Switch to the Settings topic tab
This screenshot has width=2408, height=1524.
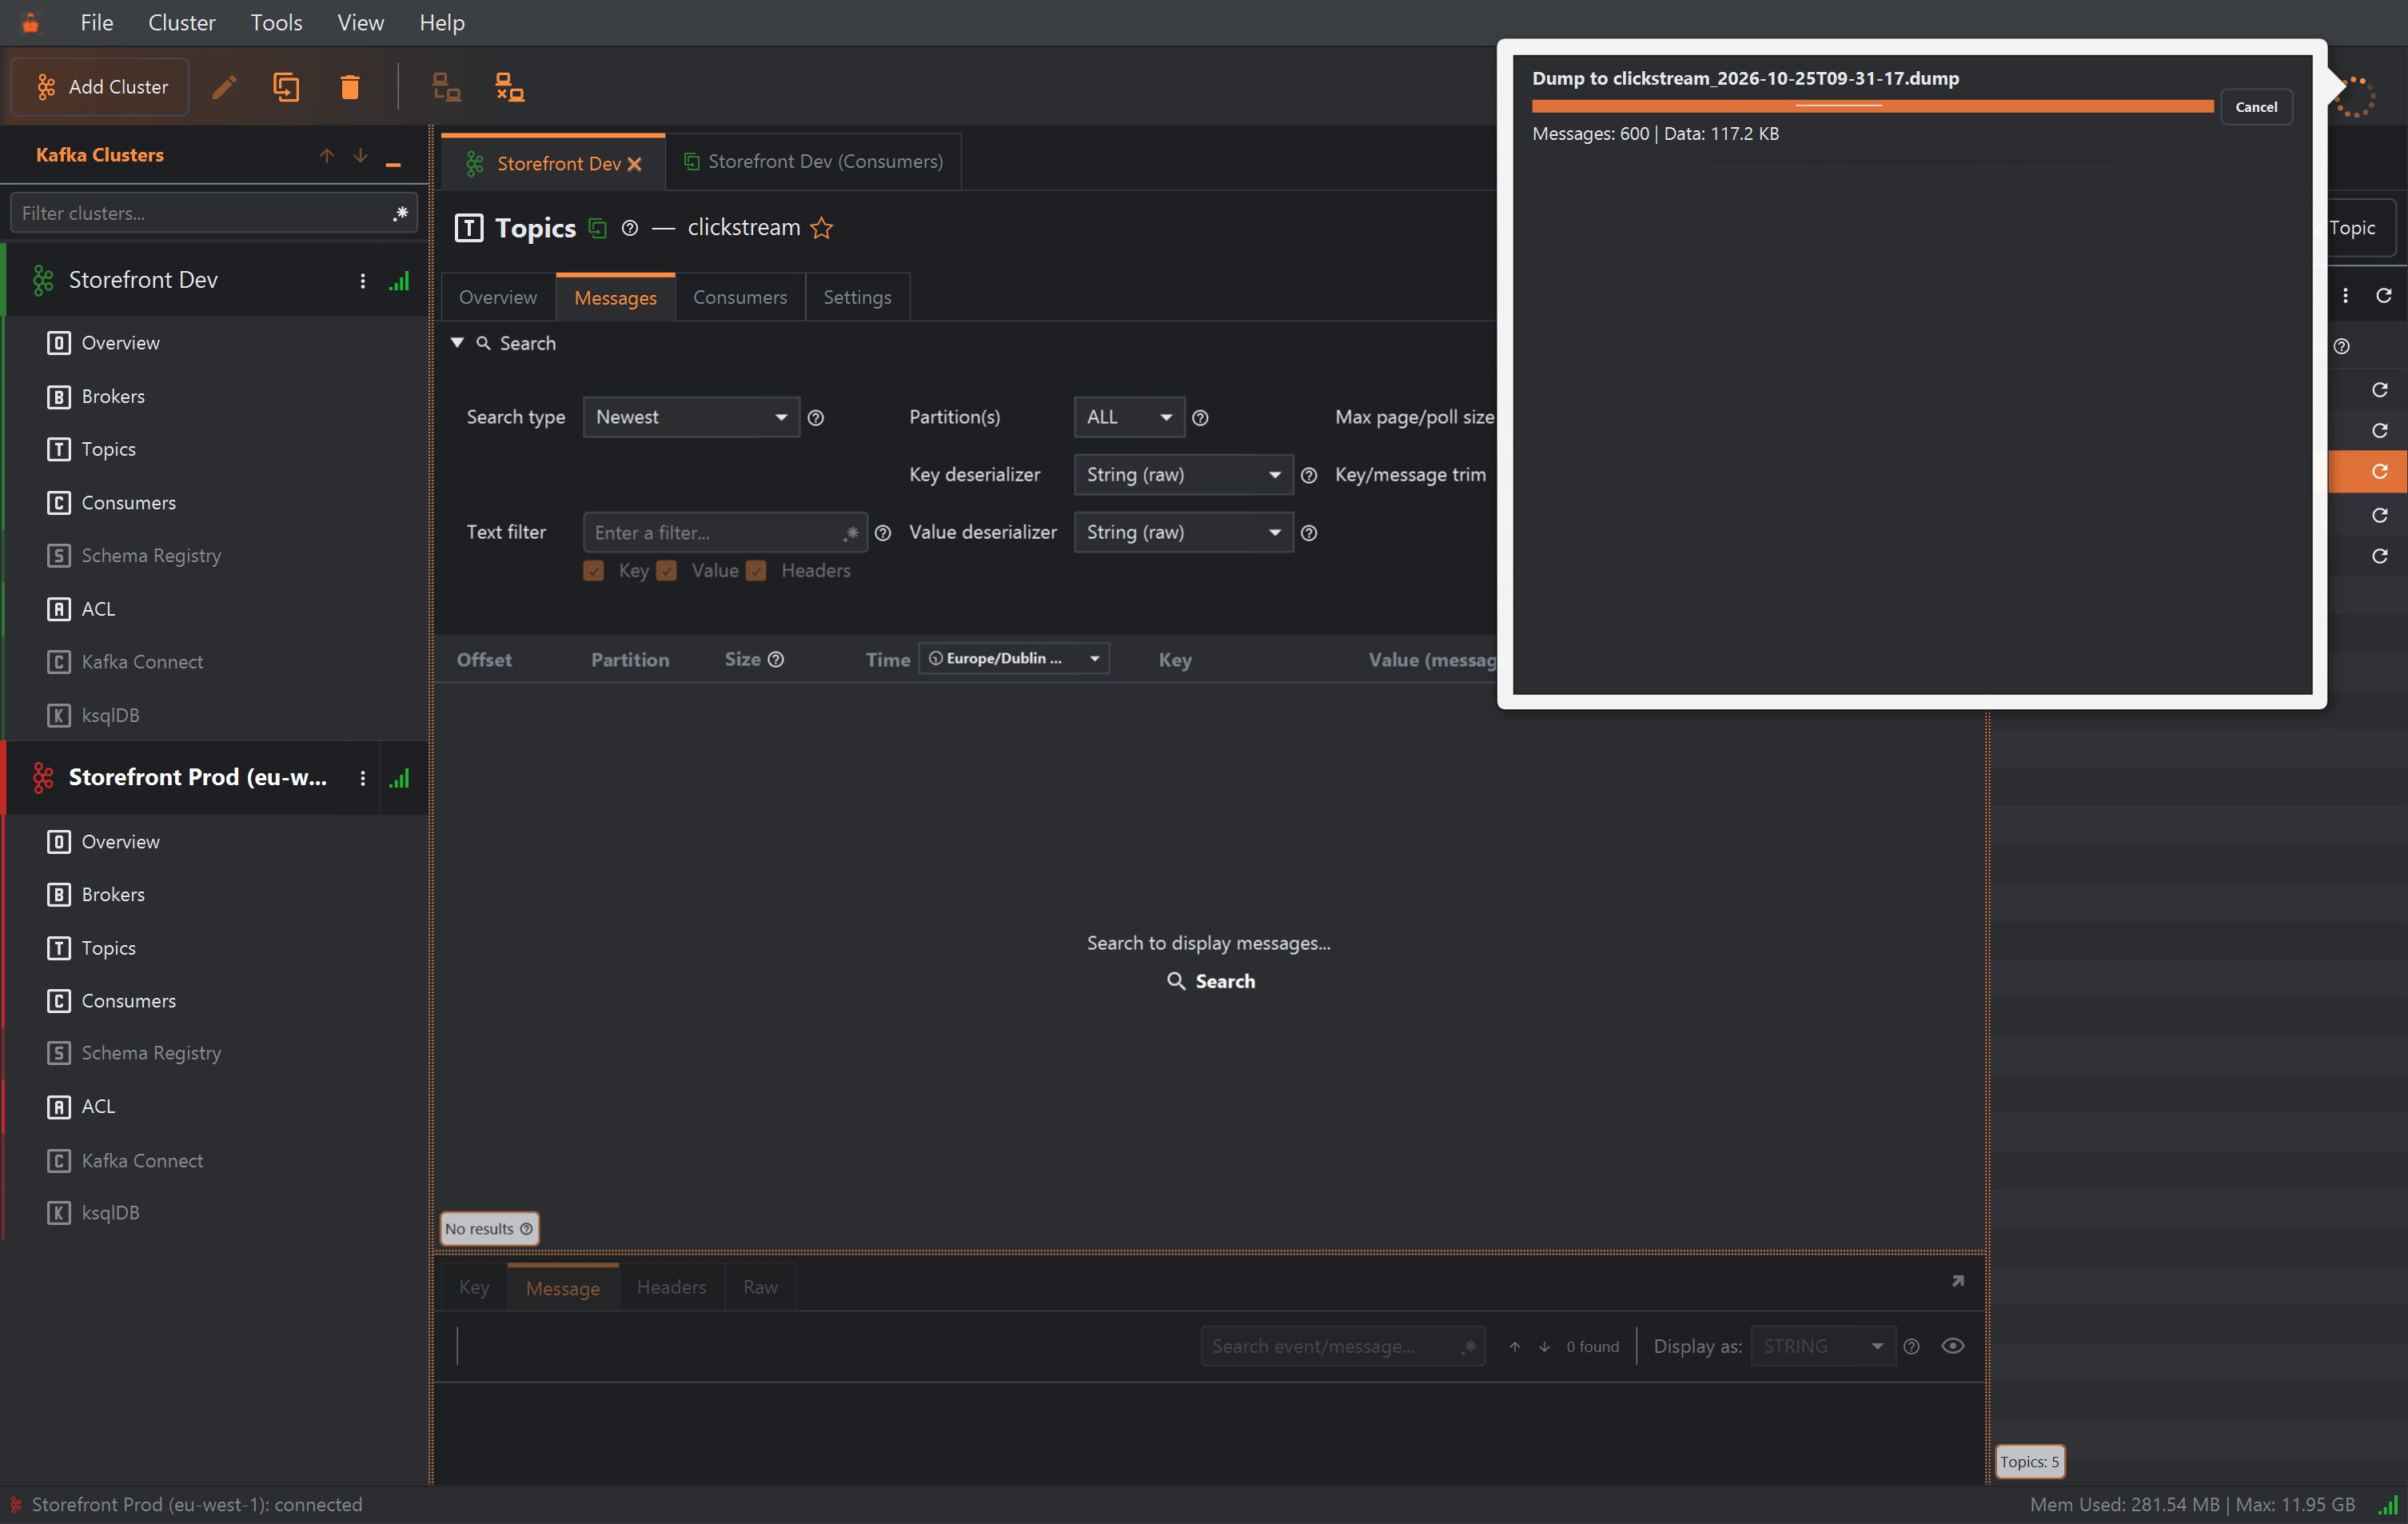click(x=857, y=297)
